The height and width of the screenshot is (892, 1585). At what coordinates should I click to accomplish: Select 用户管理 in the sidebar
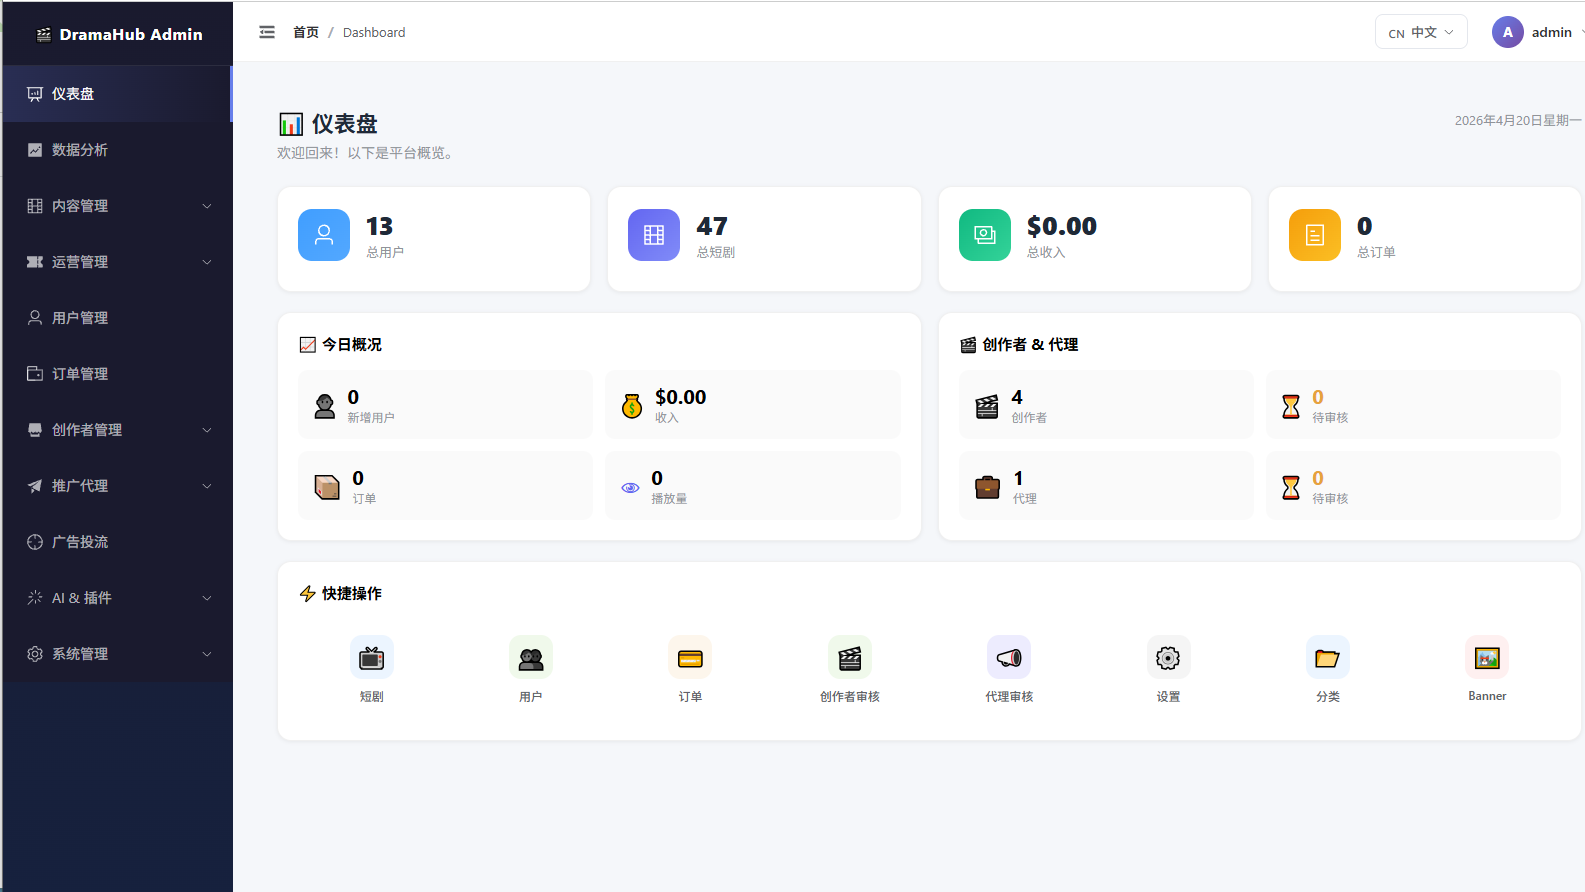pyautogui.click(x=118, y=318)
